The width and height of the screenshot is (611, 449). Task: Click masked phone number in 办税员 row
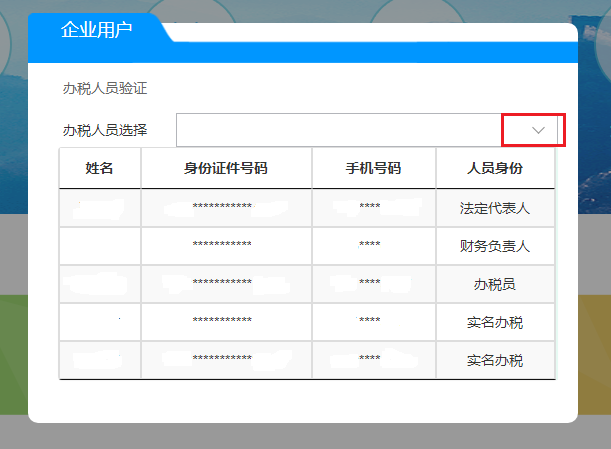tap(370, 284)
